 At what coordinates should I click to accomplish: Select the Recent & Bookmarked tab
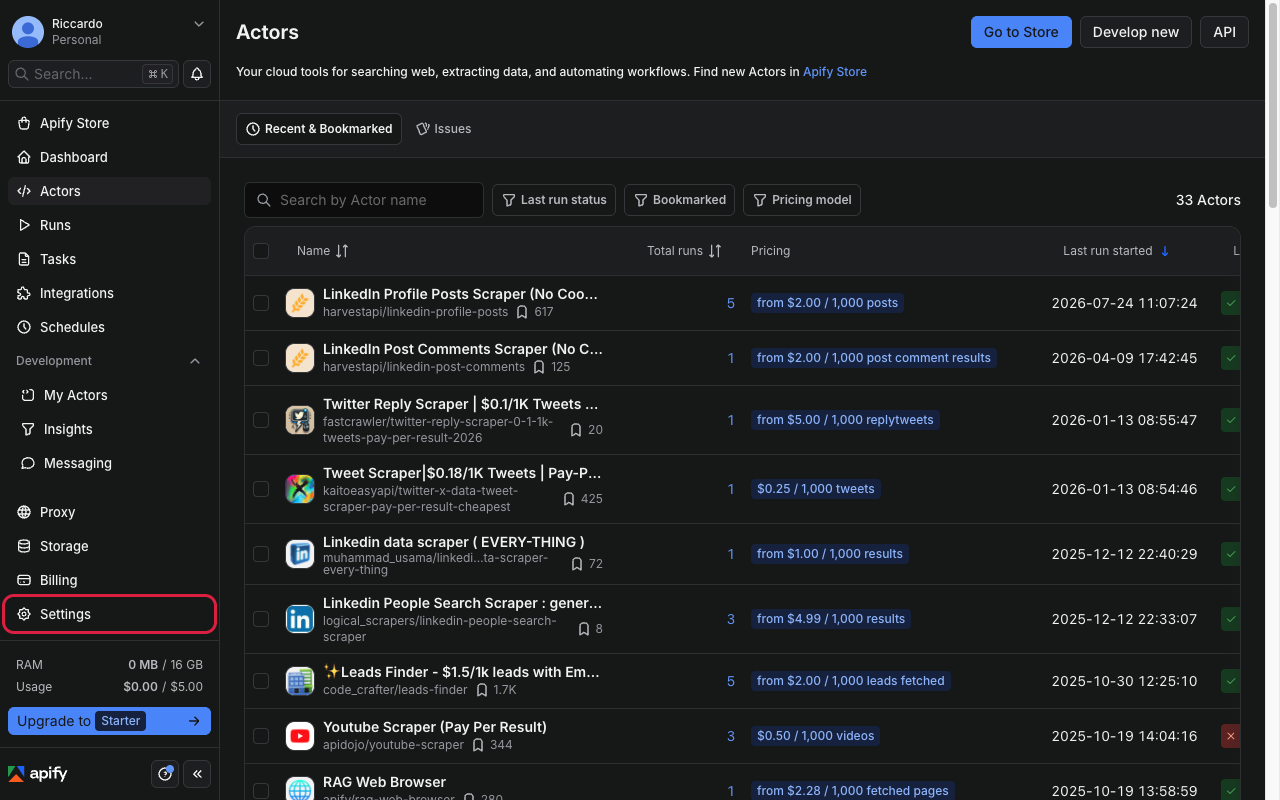click(319, 129)
